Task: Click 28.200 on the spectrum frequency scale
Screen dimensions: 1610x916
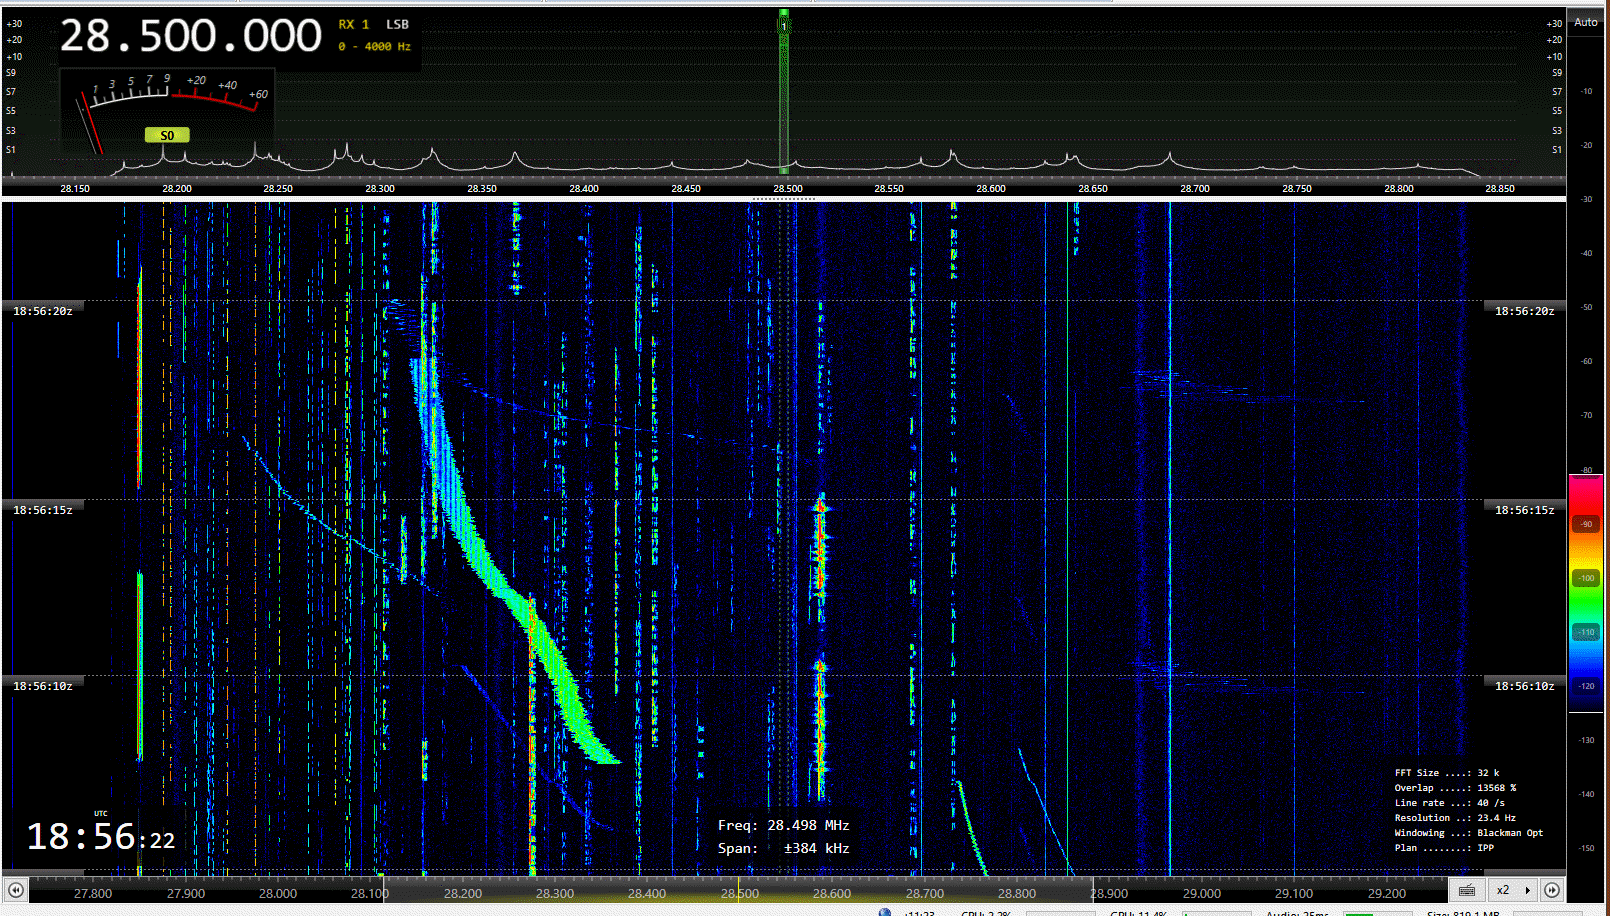Action: pyautogui.click(x=177, y=188)
